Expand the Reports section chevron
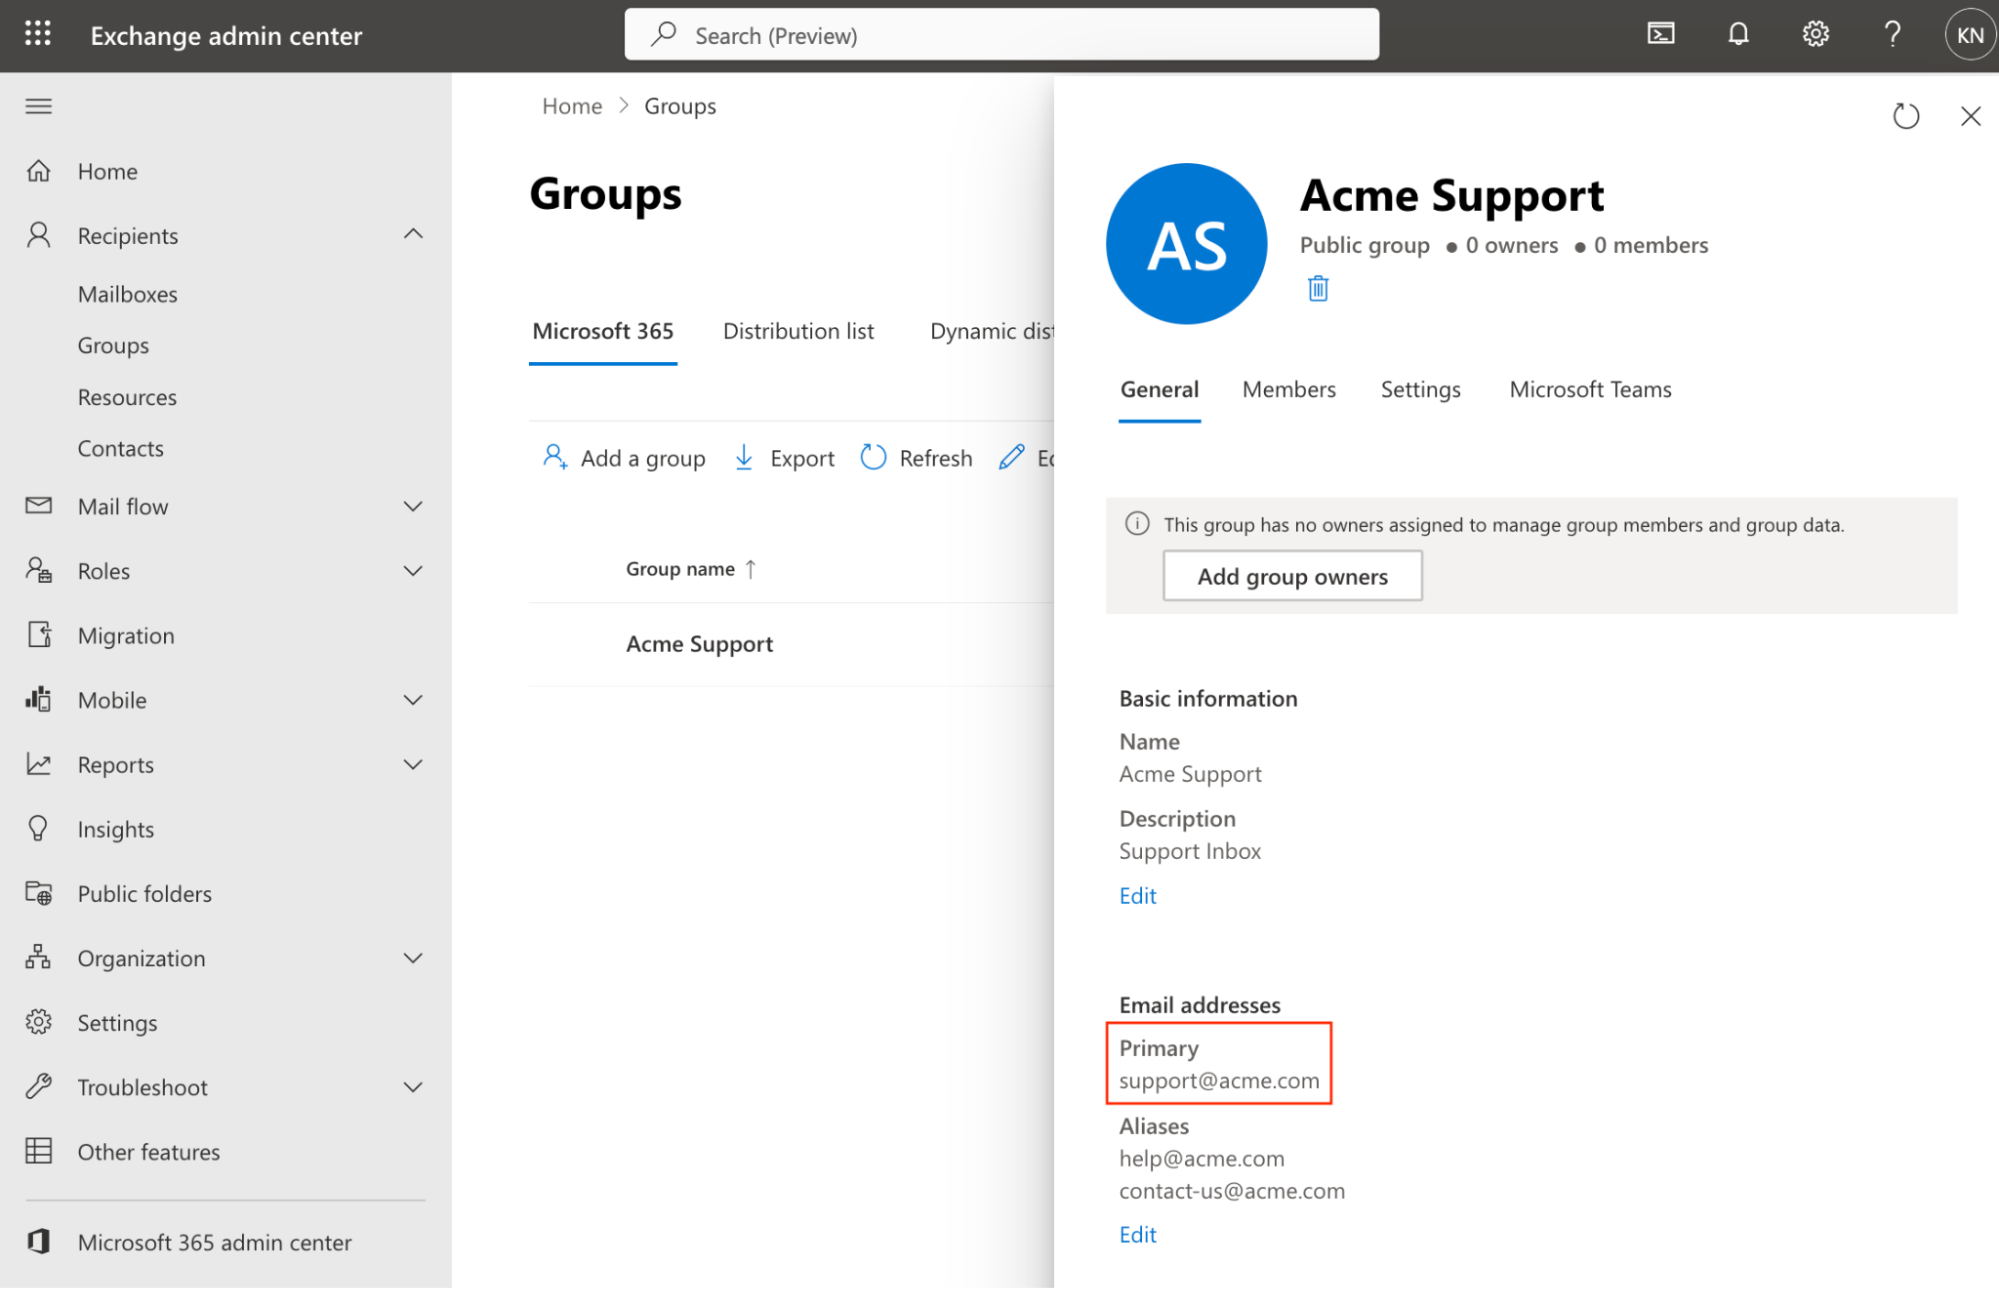 point(413,764)
